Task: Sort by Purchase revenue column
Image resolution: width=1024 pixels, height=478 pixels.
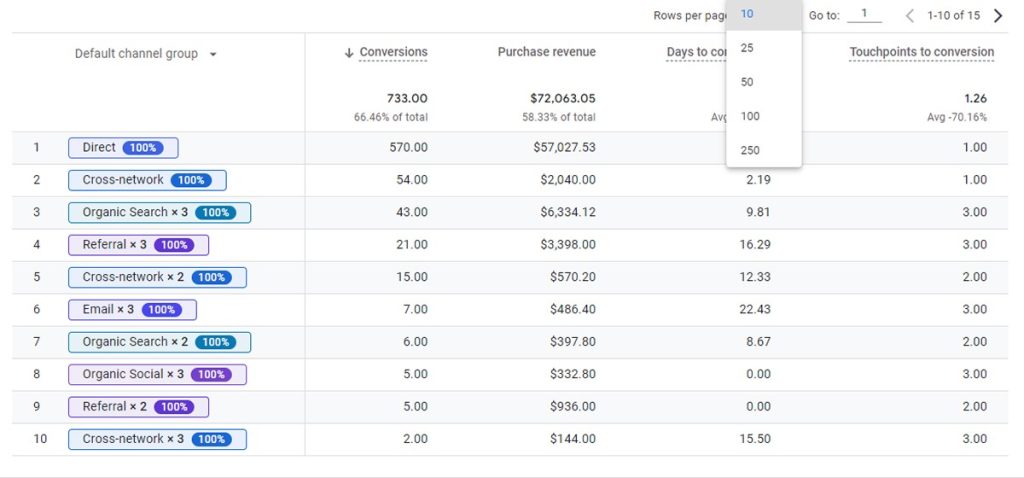Action: (x=546, y=52)
